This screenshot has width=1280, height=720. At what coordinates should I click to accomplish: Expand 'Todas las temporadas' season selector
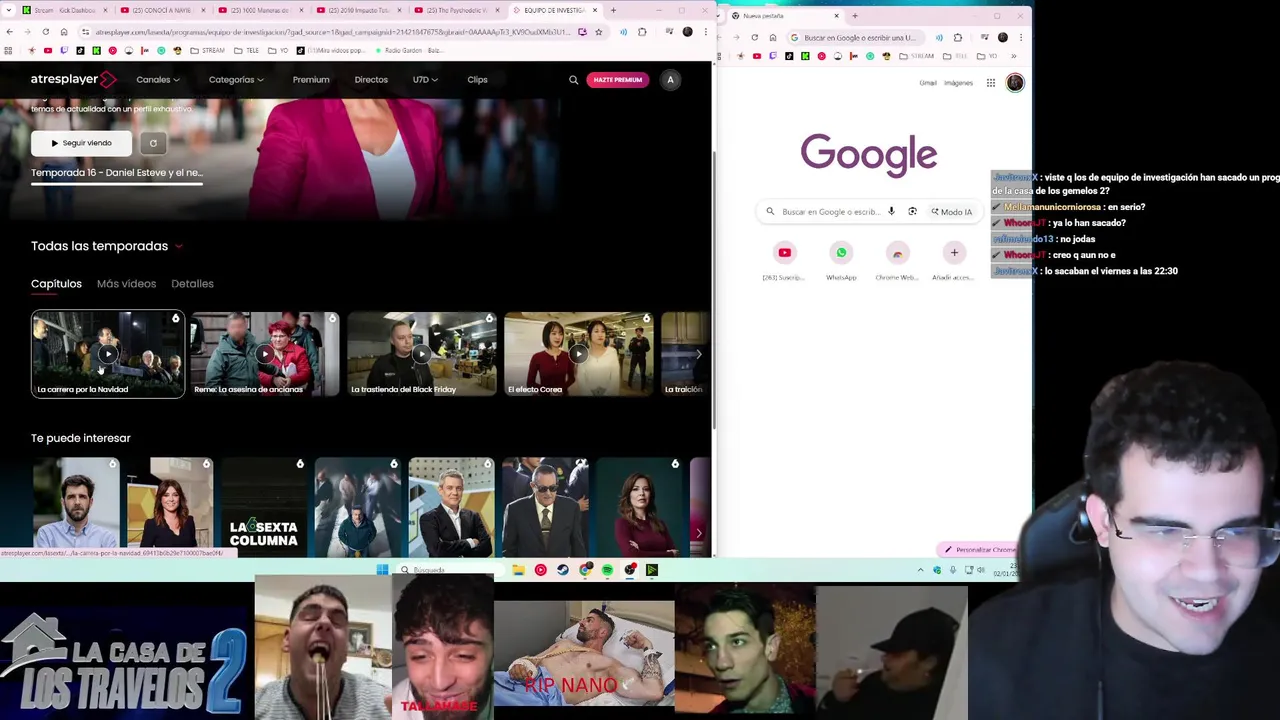[107, 246]
